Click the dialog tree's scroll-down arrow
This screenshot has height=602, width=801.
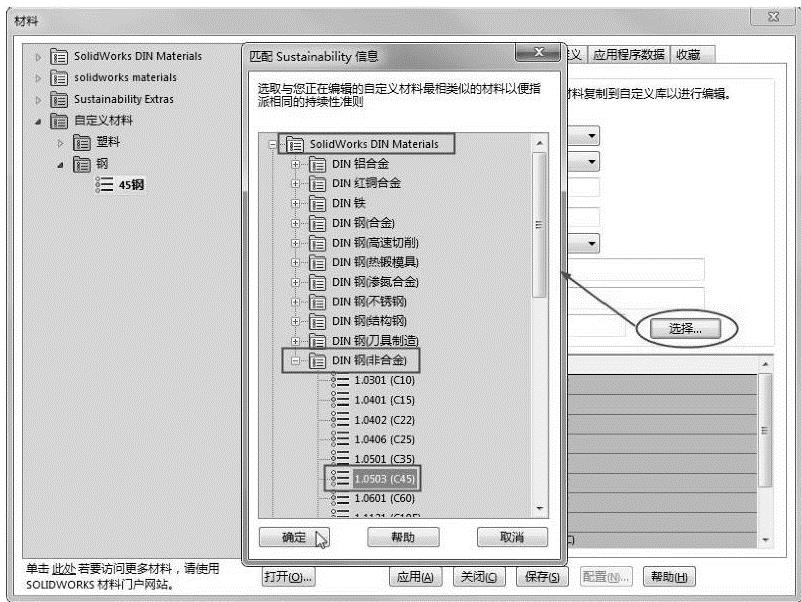[539, 508]
